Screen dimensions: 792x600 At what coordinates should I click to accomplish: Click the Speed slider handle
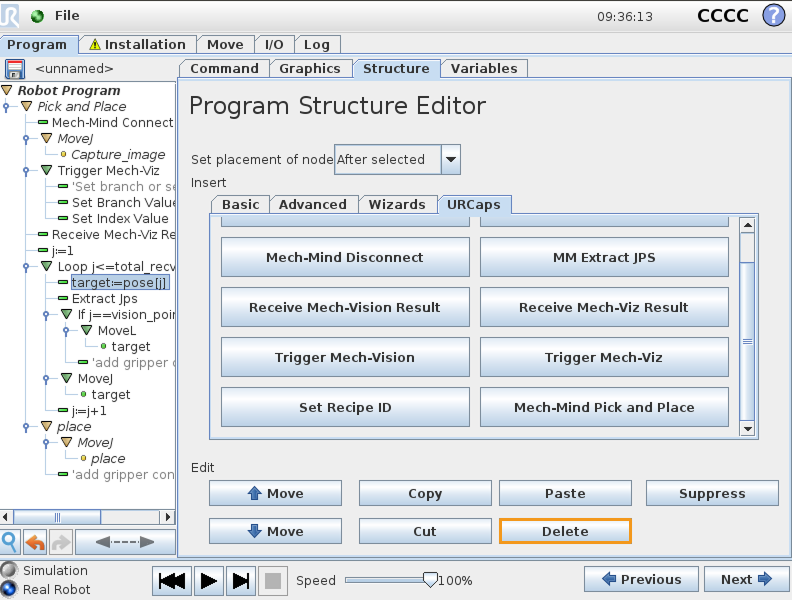point(430,579)
